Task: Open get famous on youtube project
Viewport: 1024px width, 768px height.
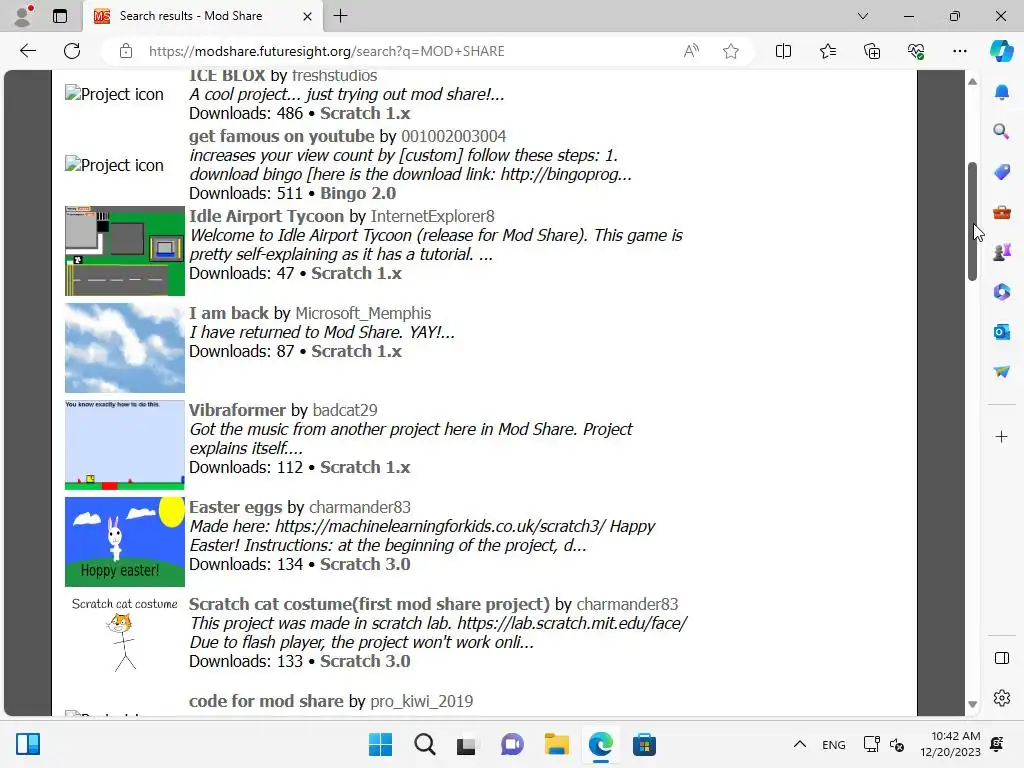Action: click(x=281, y=136)
